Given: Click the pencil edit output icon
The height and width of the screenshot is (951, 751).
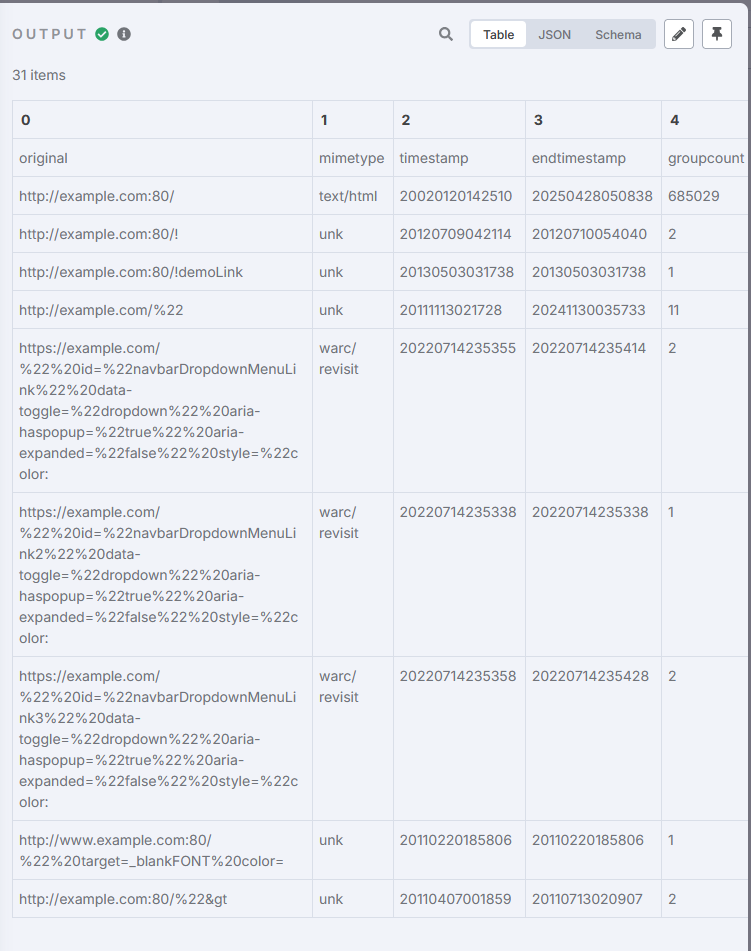Looking at the screenshot, I should 679,34.
